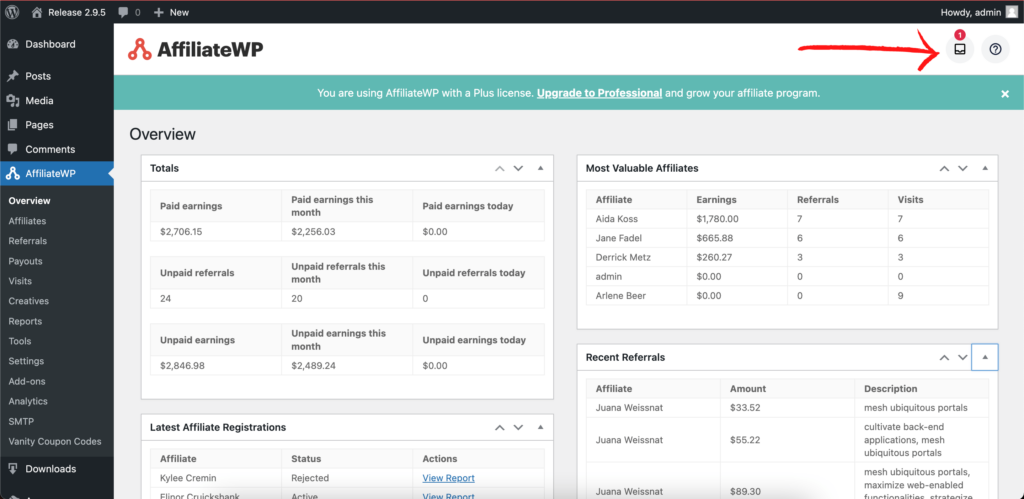The height and width of the screenshot is (499, 1024).
Task: Click the Rejected status cell
Action: pyautogui.click(x=310, y=478)
